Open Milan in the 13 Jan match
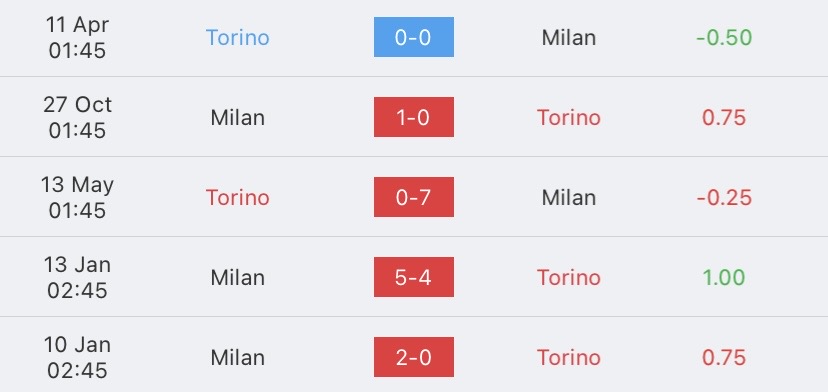The image size is (828, 392). coord(238,277)
